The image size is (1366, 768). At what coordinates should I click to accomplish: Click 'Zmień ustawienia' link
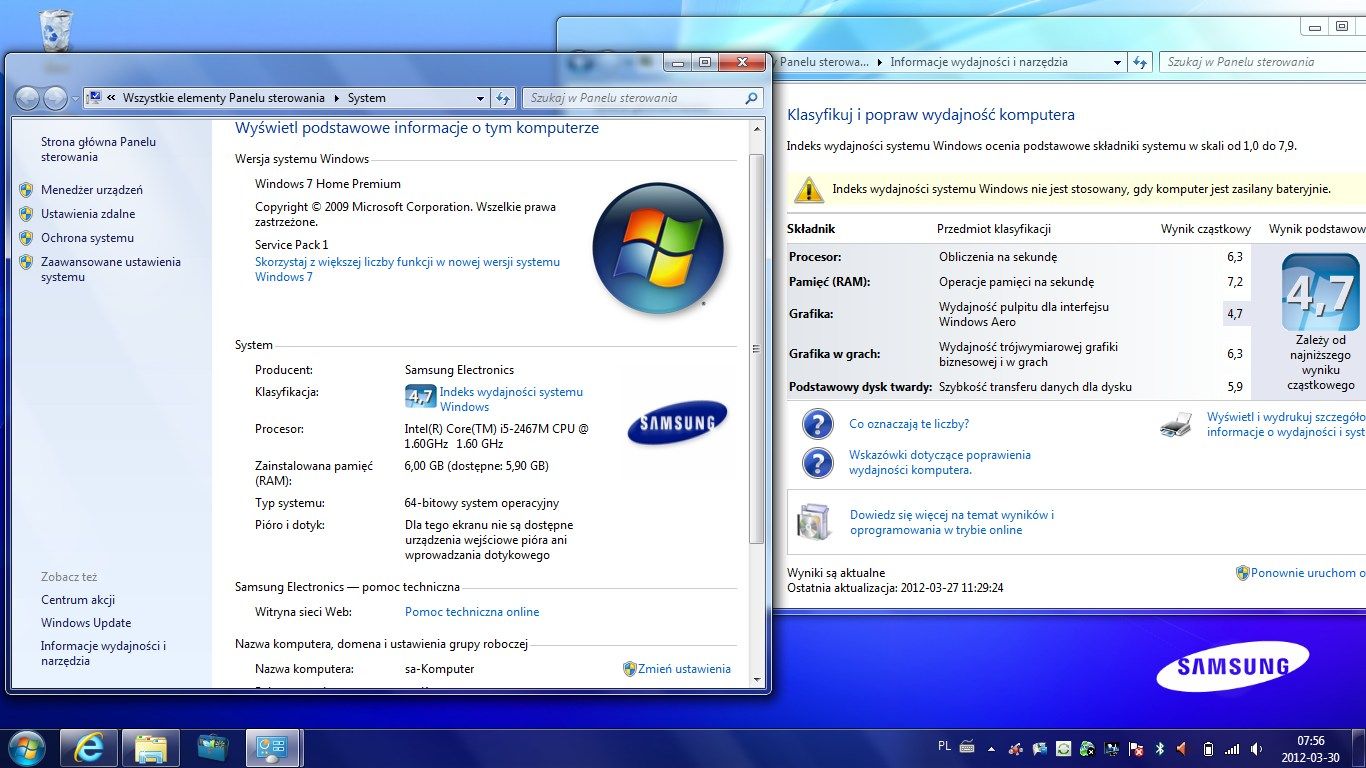click(x=684, y=669)
